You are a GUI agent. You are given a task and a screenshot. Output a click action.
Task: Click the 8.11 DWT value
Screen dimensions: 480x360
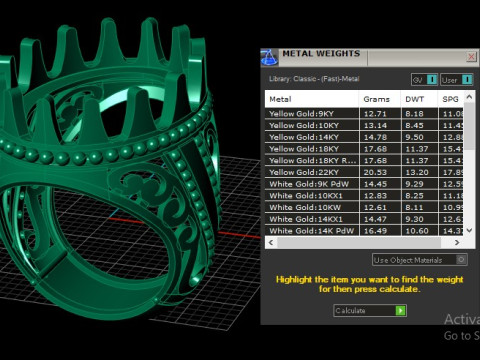pyautogui.click(x=414, y=207)
